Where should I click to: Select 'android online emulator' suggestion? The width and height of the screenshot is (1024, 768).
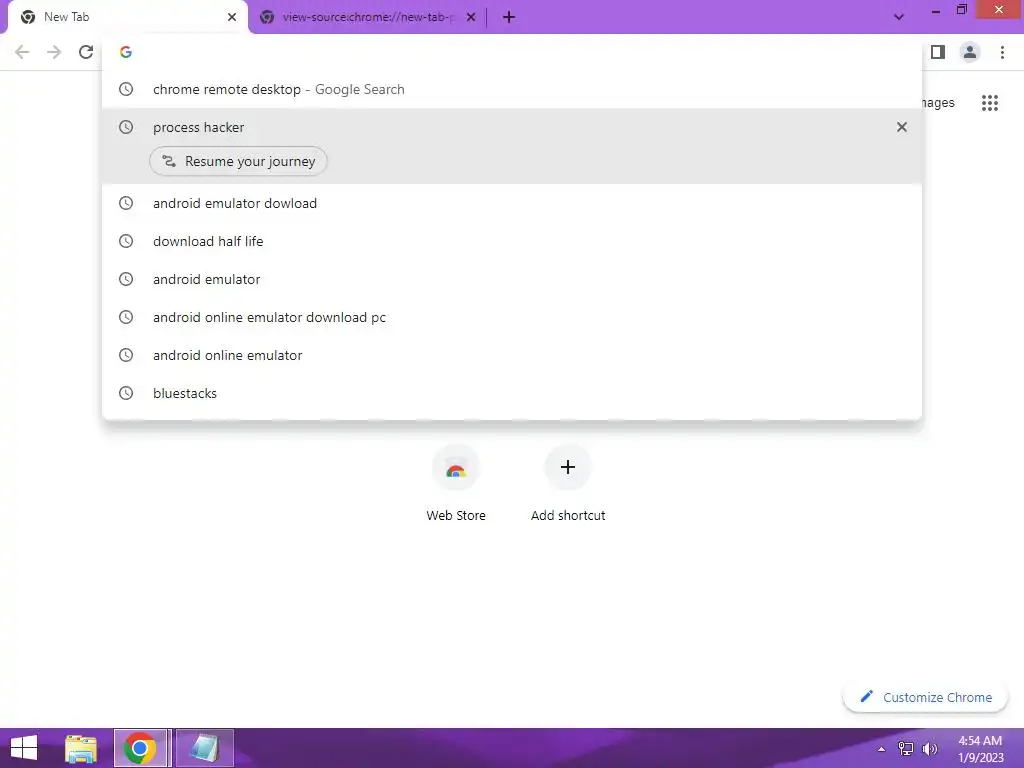coord(512,355)
